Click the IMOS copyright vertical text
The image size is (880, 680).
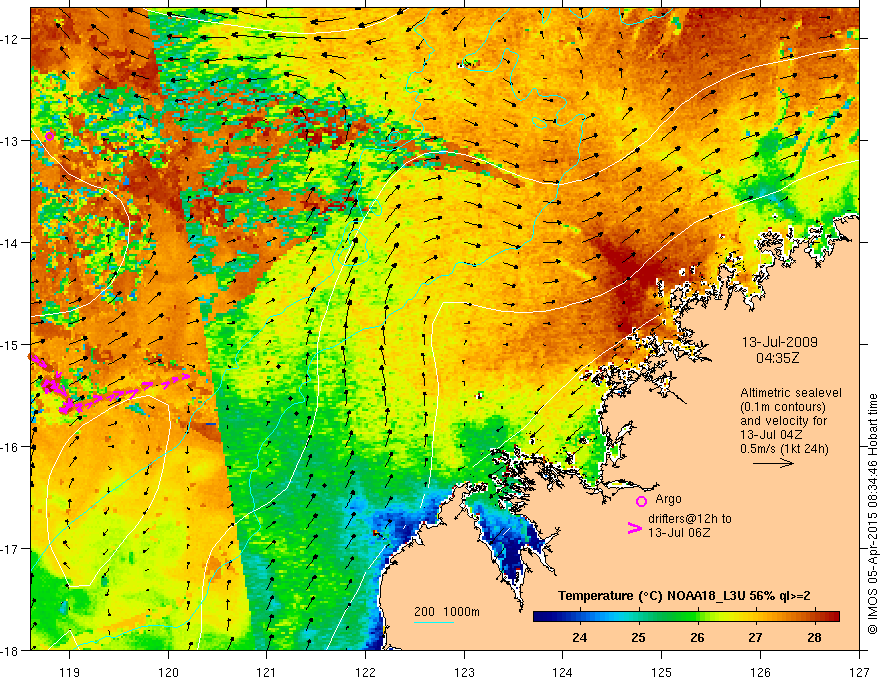[872, 514]
